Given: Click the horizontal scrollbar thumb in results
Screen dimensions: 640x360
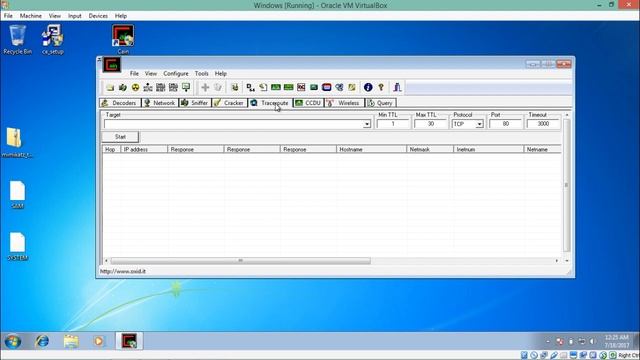Looking at the screenshot, I should 240,260.
